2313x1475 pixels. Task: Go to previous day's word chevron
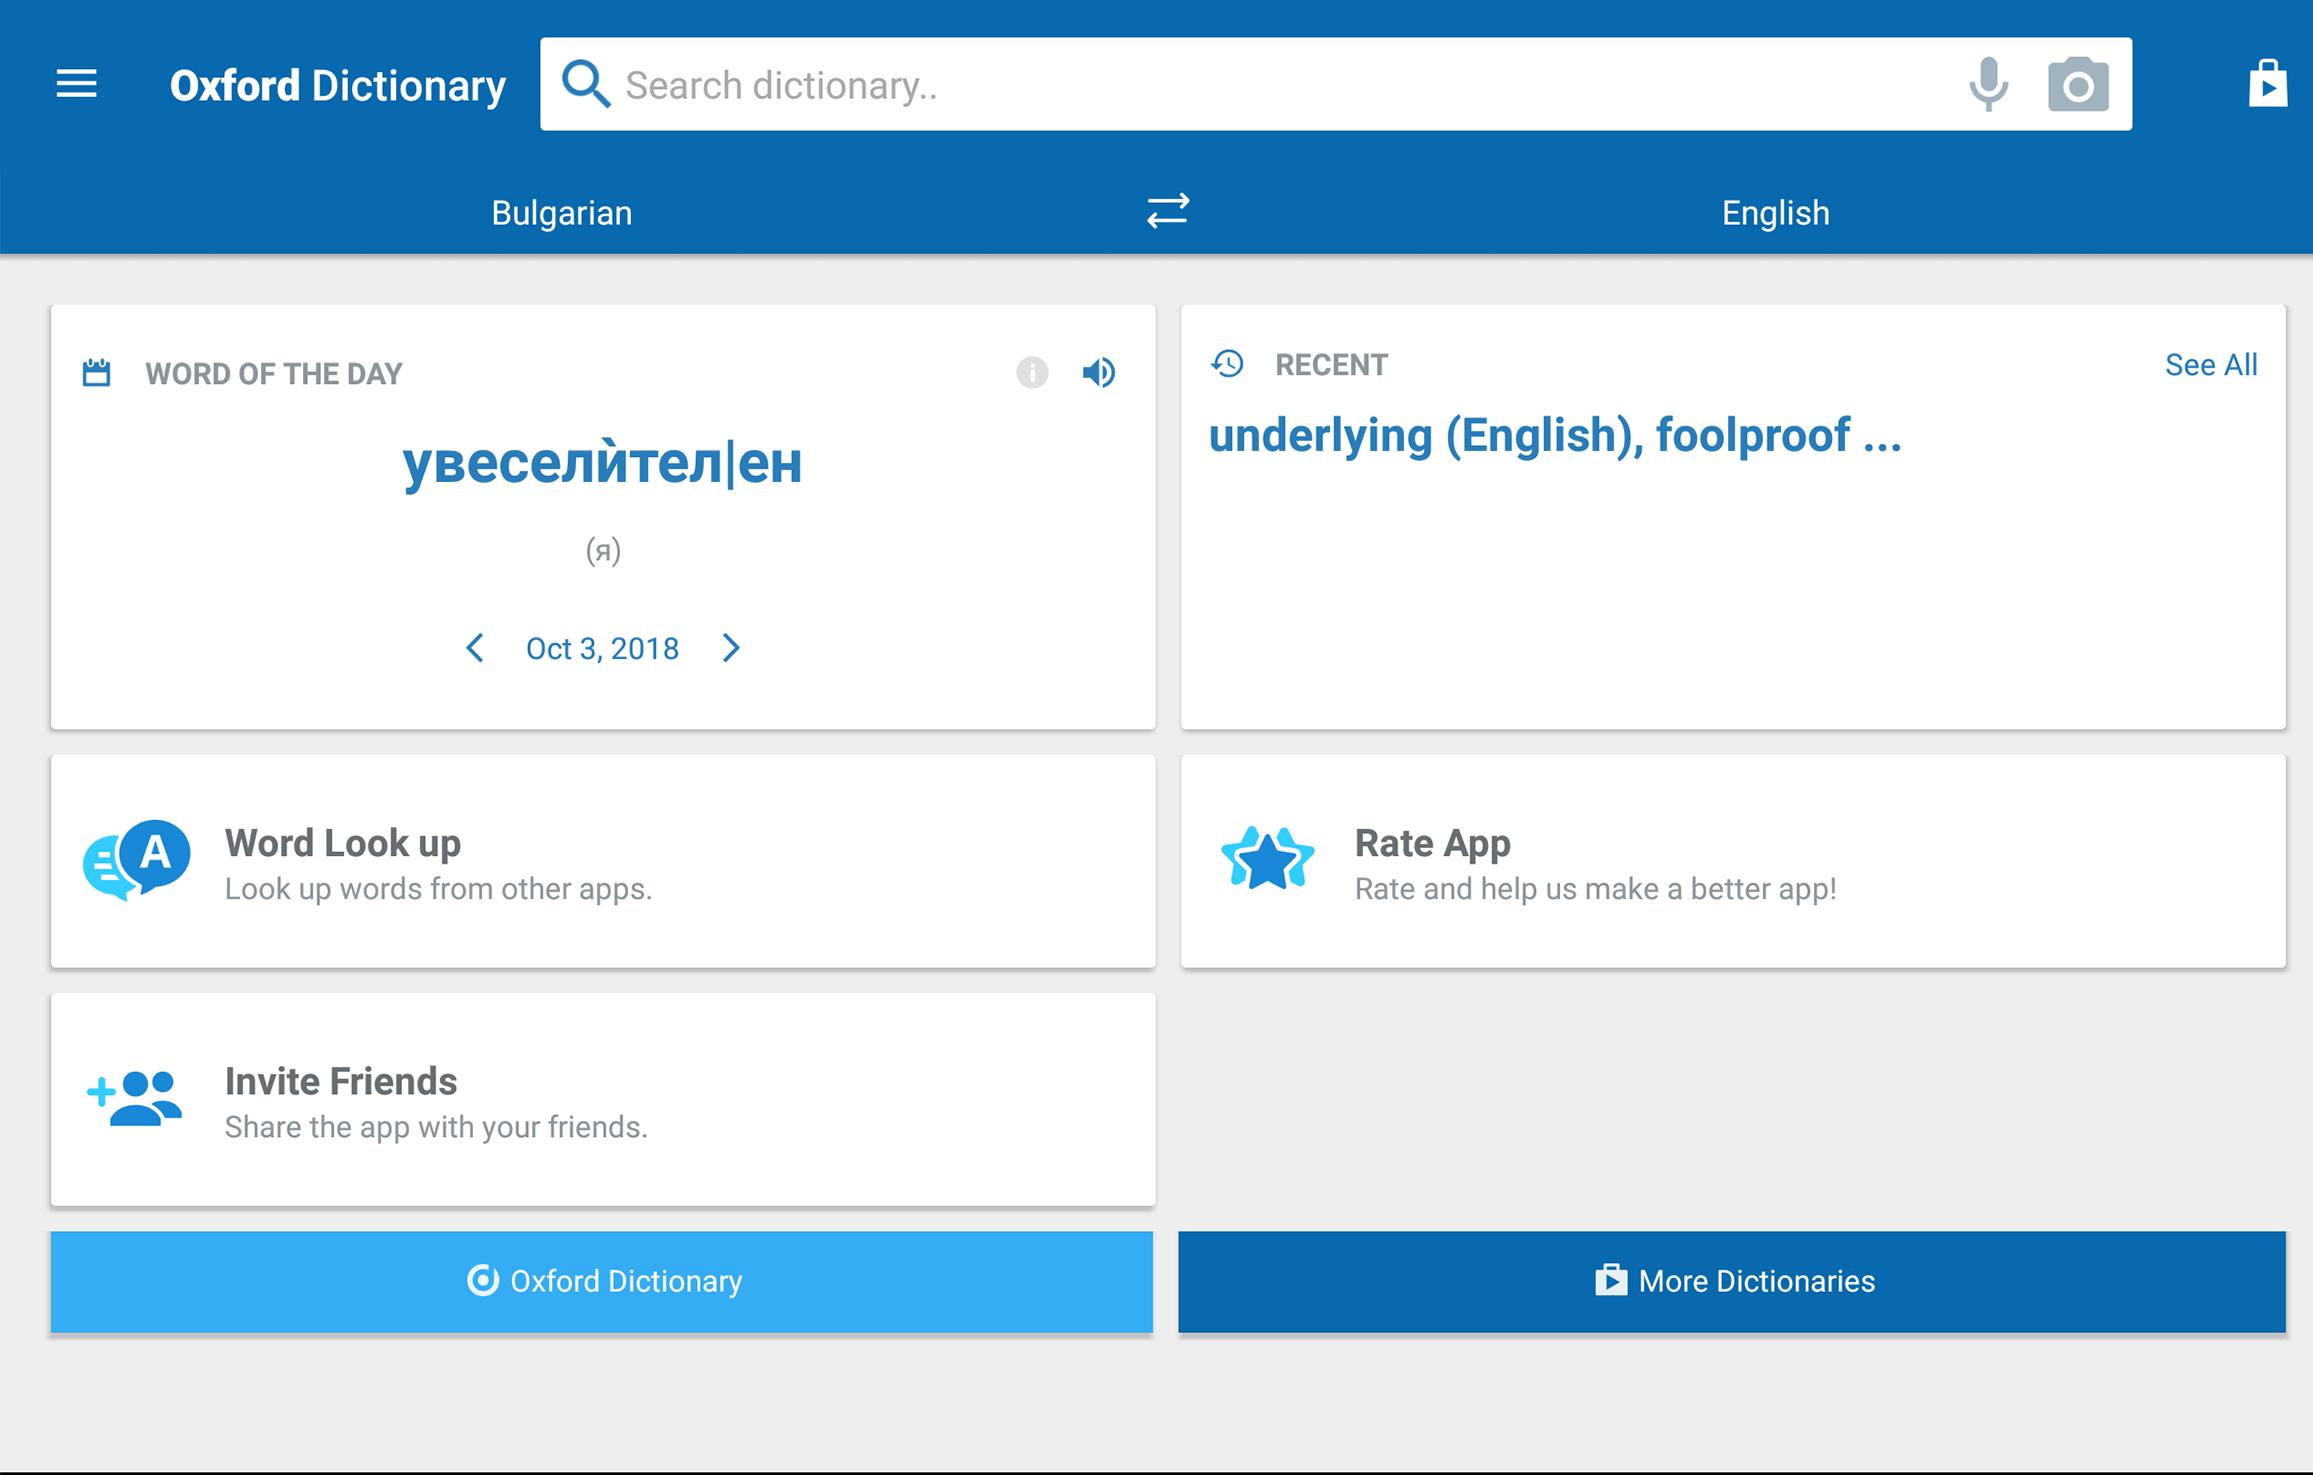[475, 648]
